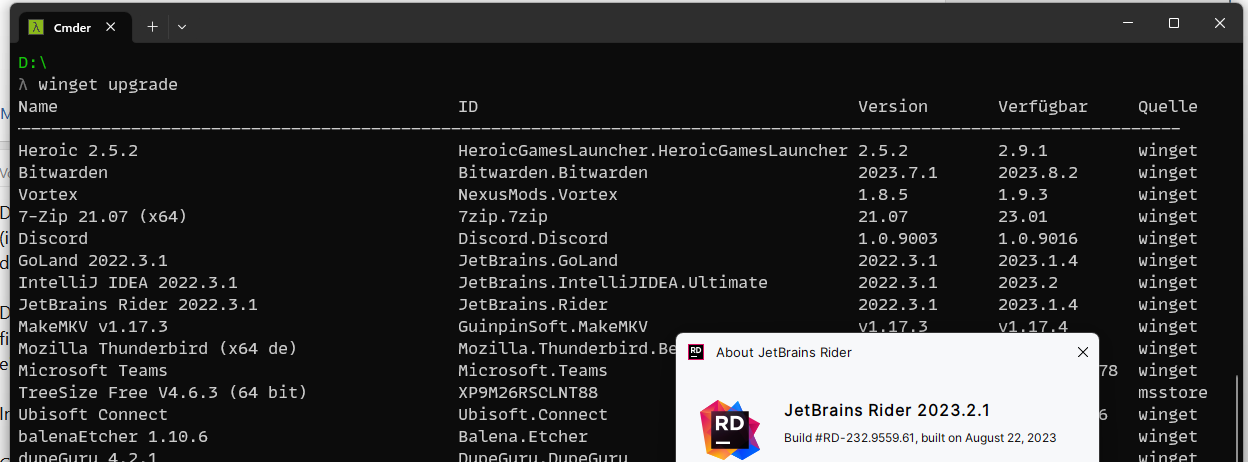The image size is (1248, 462).
Task: Click the 'D:\' prompt path
Action: pyautogui.click(x=33, y=63)
